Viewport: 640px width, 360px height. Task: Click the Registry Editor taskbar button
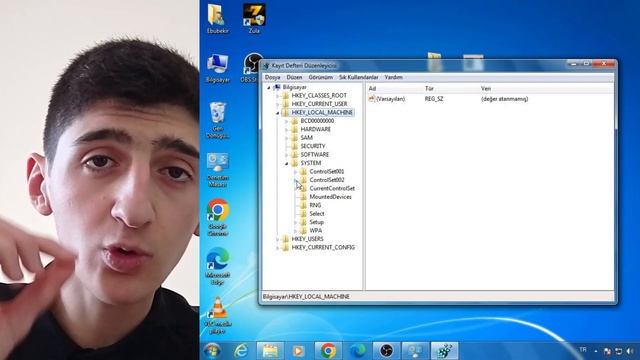pyautogui.click(x=445, y=351)
